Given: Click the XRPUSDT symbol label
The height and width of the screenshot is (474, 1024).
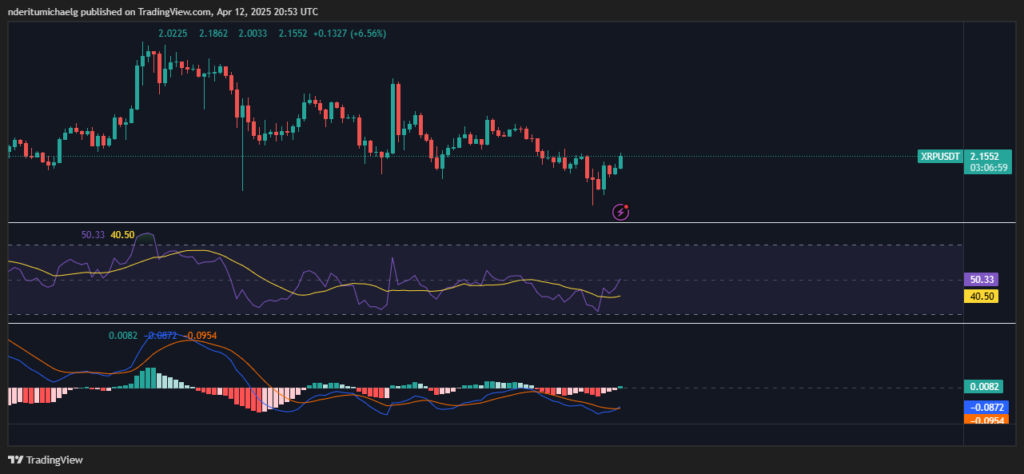Looking at the screenshot, I should point(941,157).
